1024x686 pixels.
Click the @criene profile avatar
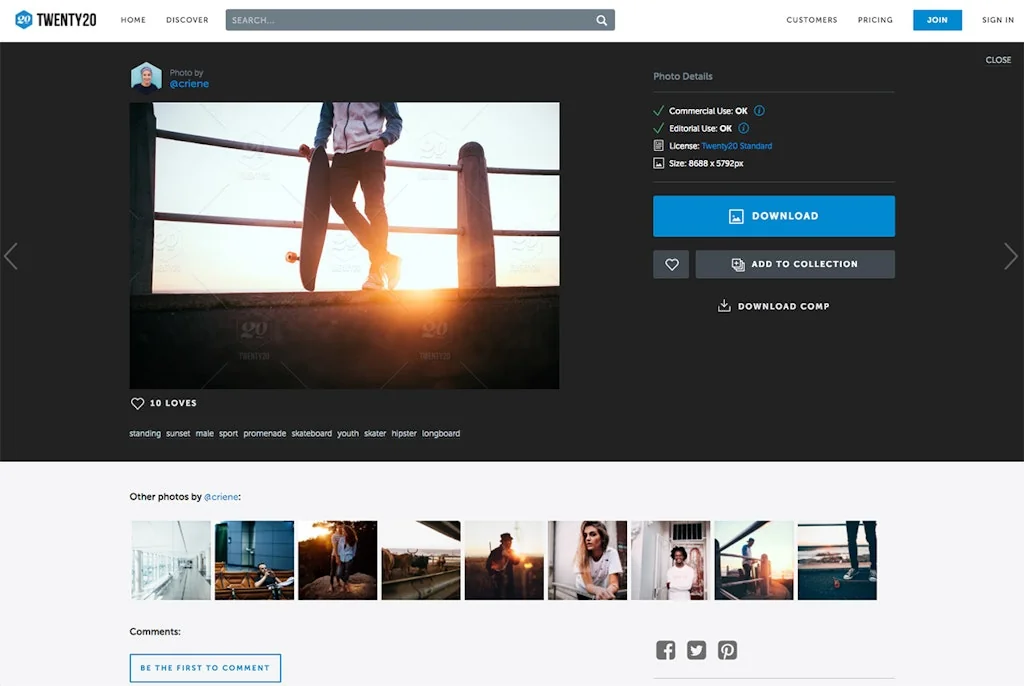pos(146,77)
